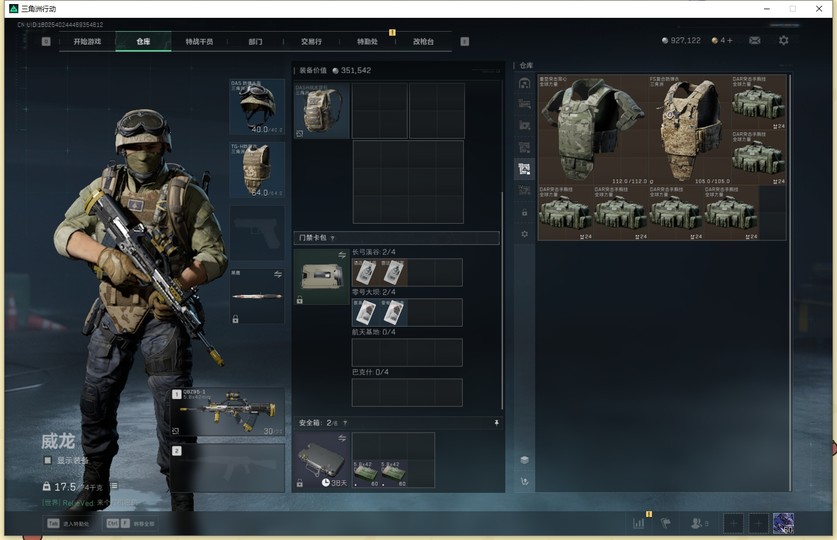The width and height of the screenshot is (837, 540).
Task: Select second warehouse sidebar category icon
Action: (x=524, y=104)
